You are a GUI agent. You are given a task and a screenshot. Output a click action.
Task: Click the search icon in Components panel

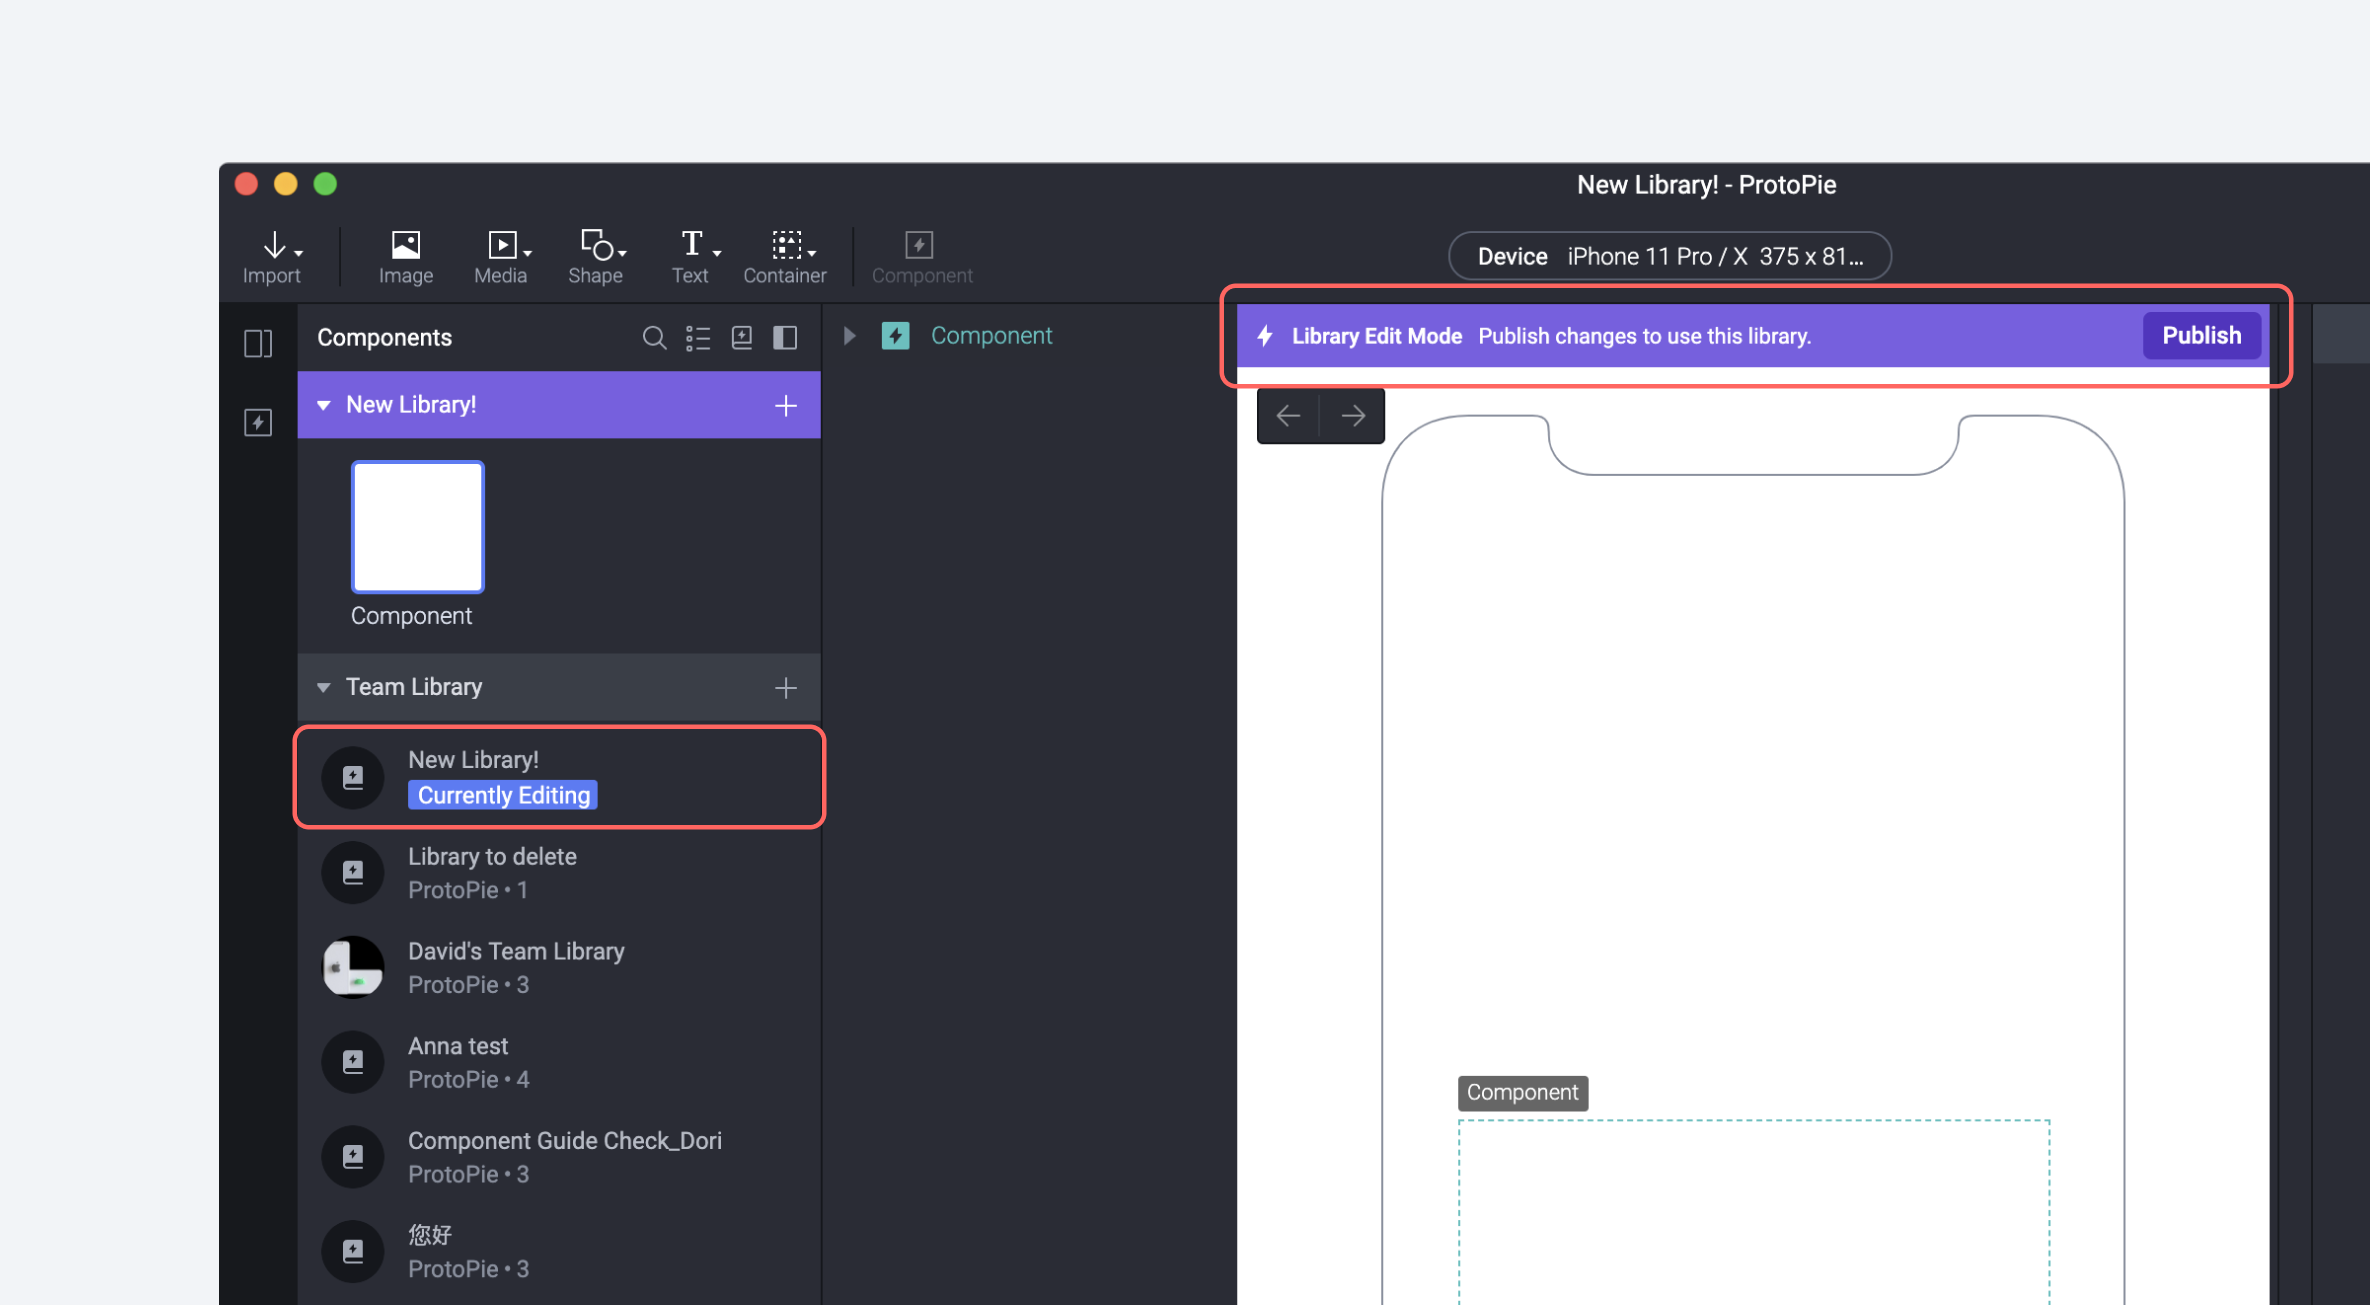(653, 338)
